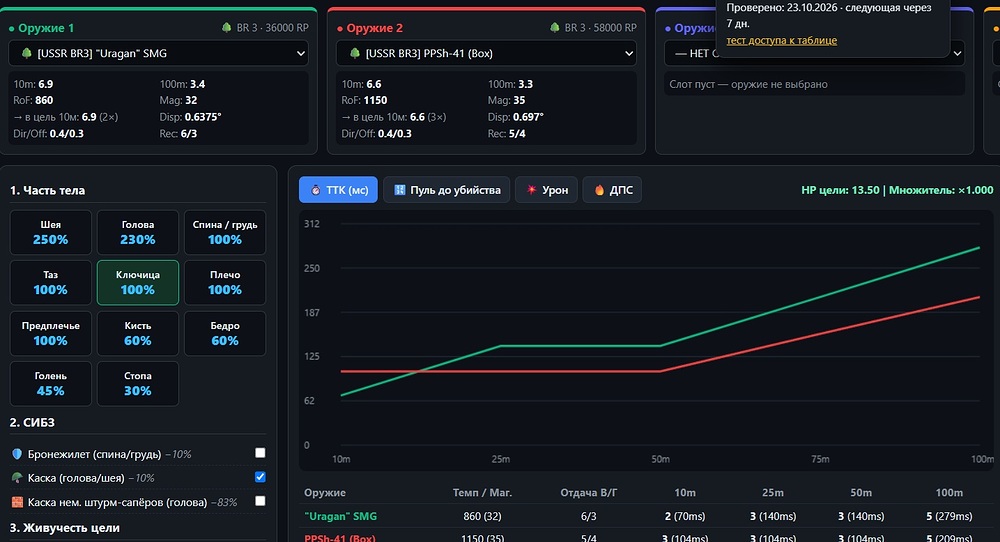Select the Плечо 100% body part
Screen dimensions: 1000x542
(x=225, y=282)
